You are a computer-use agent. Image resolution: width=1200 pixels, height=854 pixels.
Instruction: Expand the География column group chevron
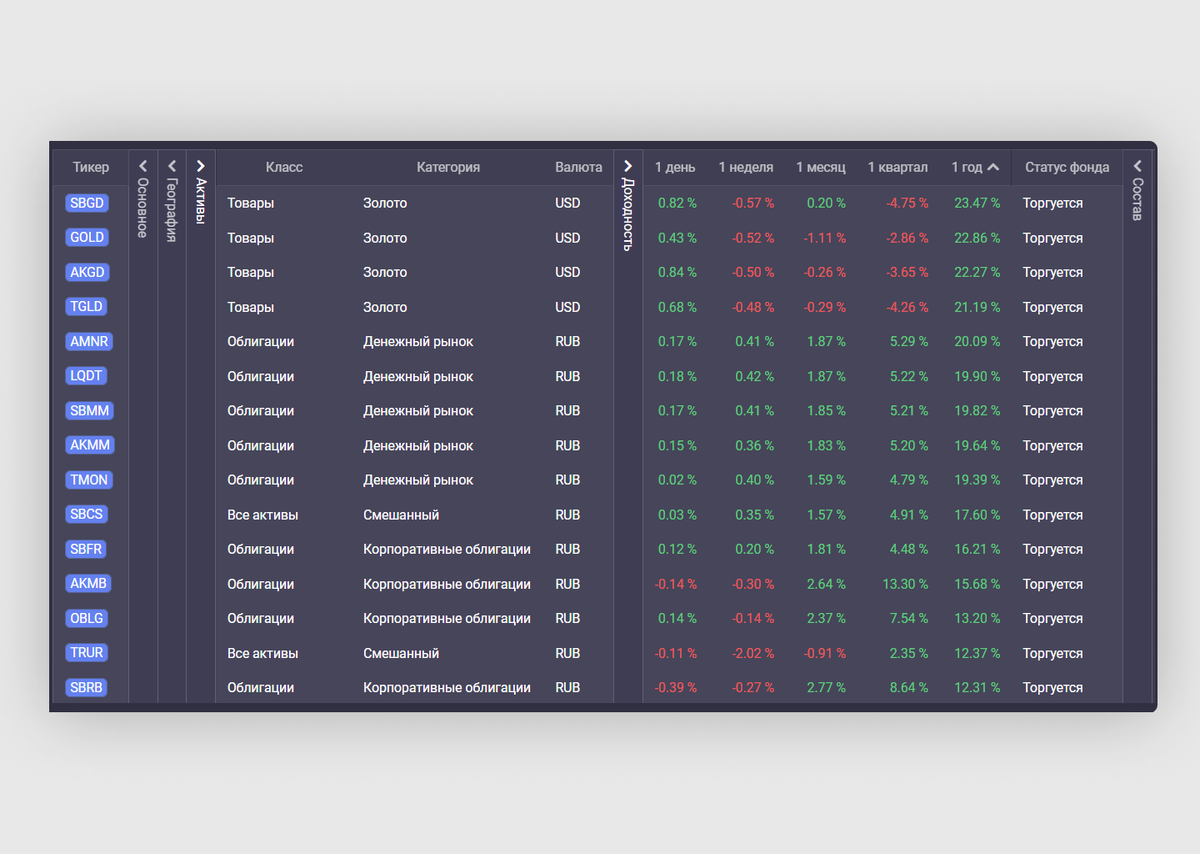[x=172, y=166]
